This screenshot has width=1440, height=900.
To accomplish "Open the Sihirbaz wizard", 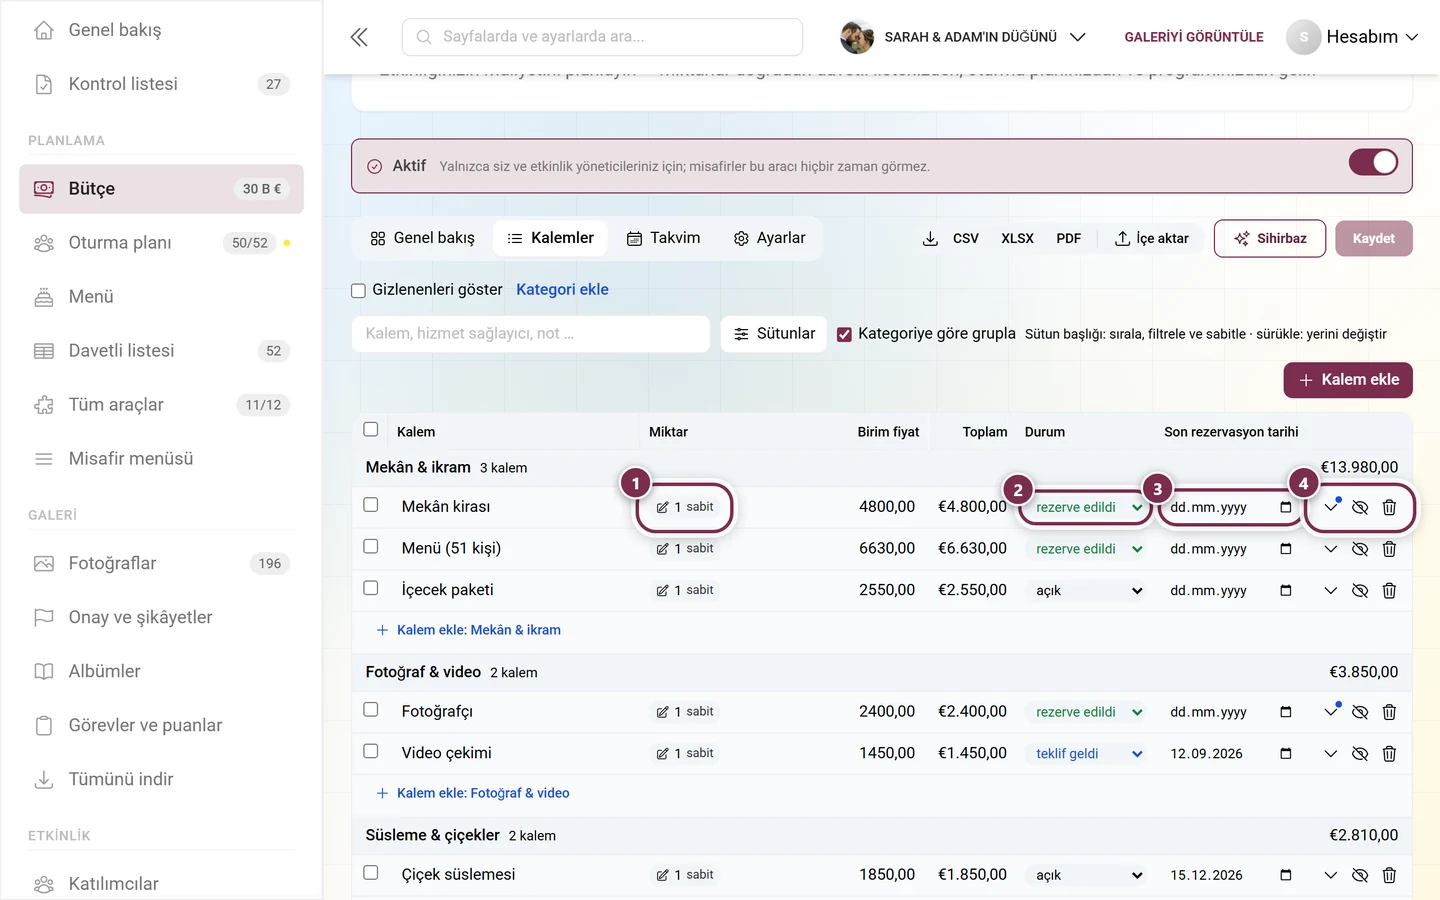I will (x=1270, y=238).
